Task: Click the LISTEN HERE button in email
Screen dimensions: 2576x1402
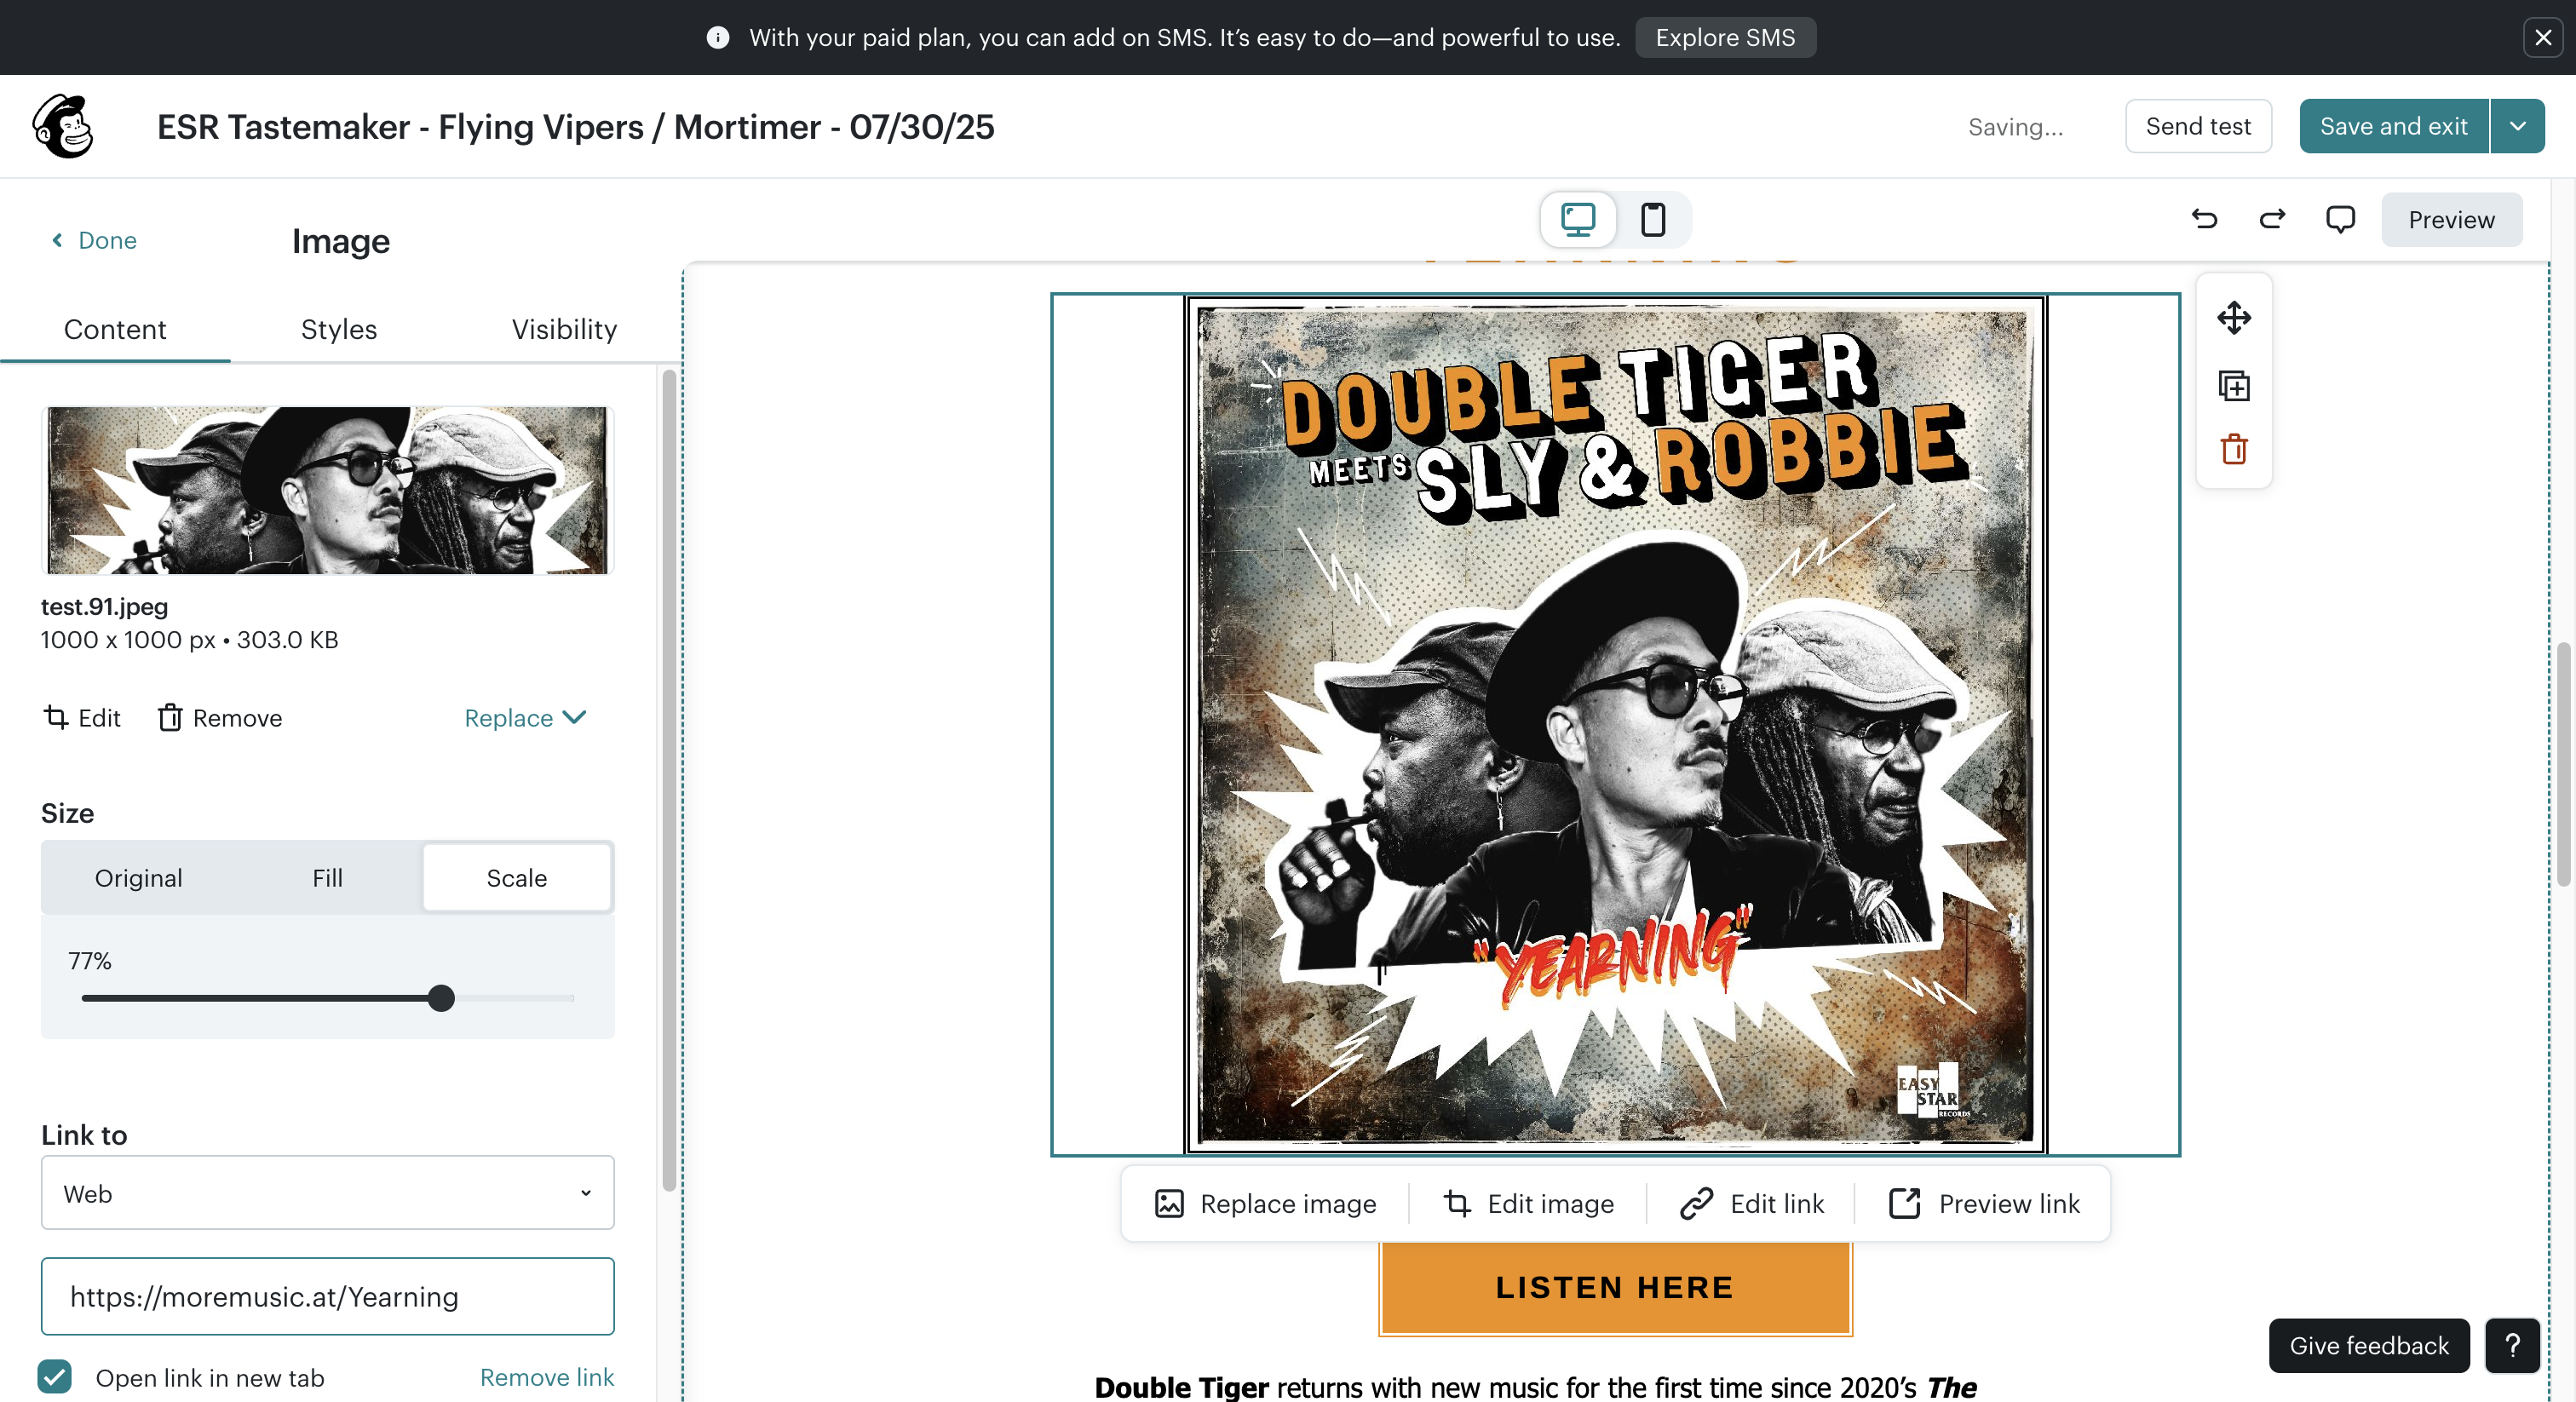Action: pos(1615,1288)
